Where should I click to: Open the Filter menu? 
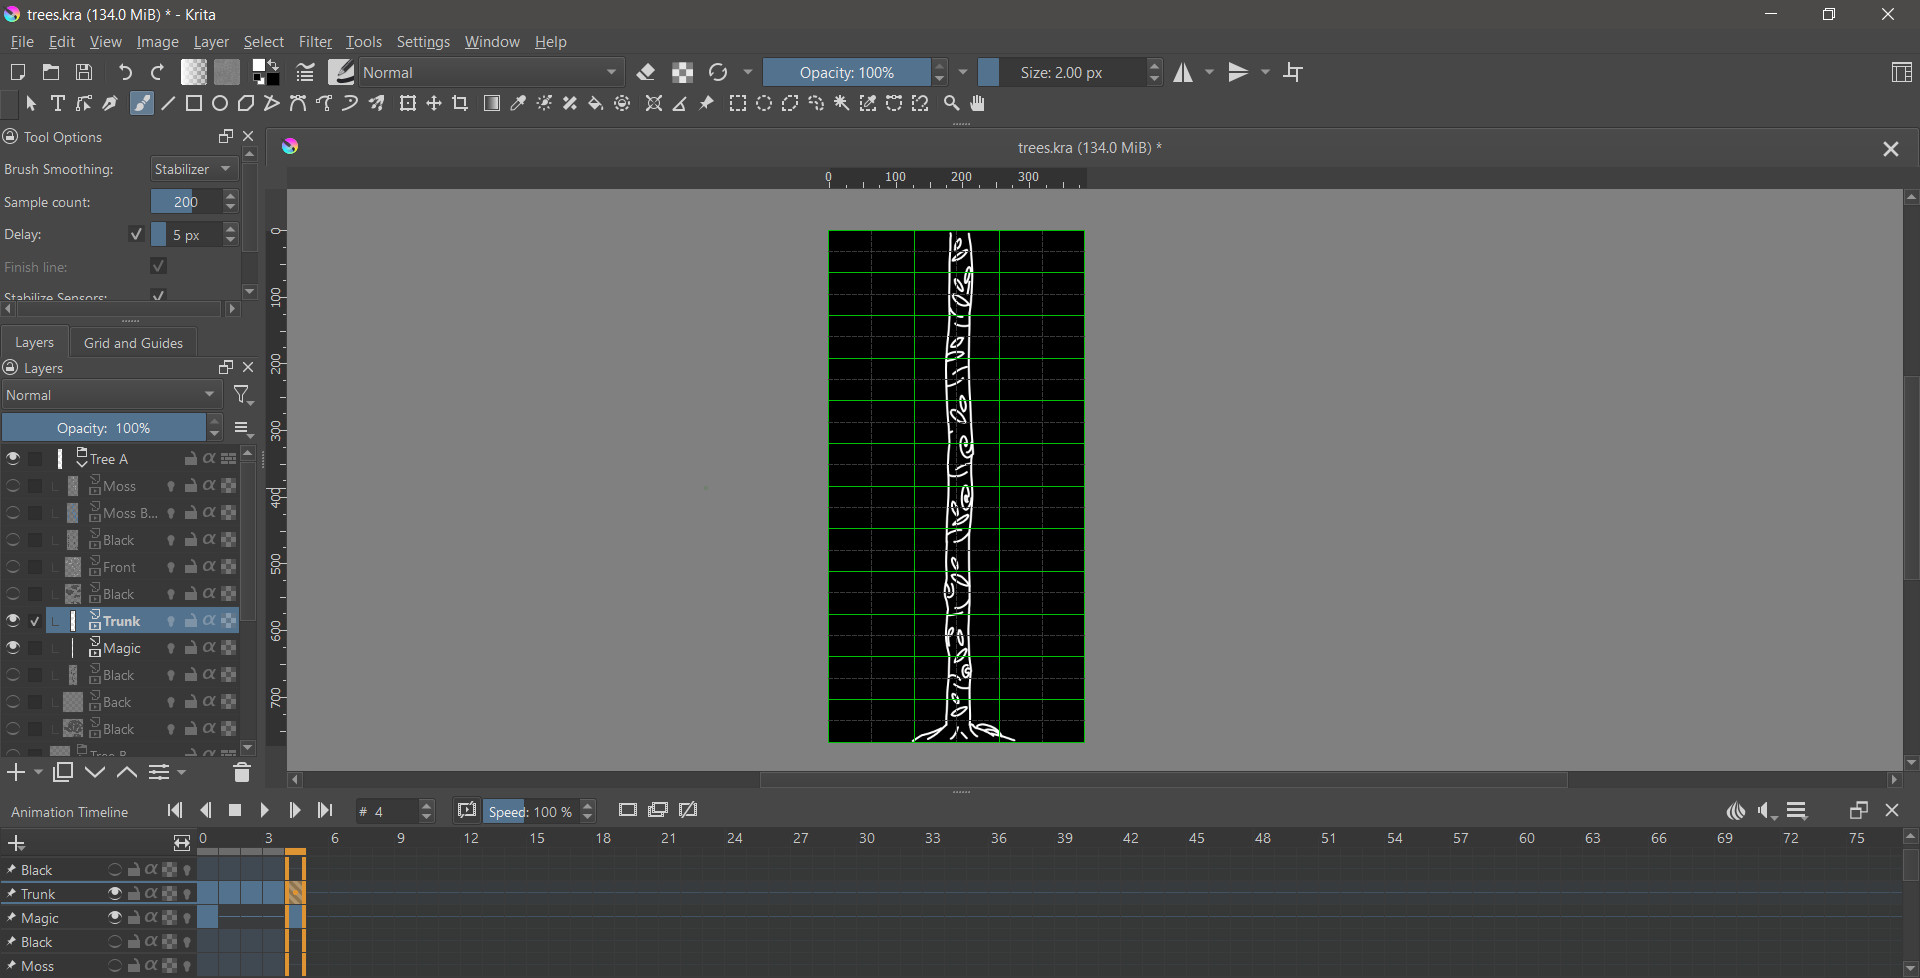pyautogui.click(x=315, y=42)
